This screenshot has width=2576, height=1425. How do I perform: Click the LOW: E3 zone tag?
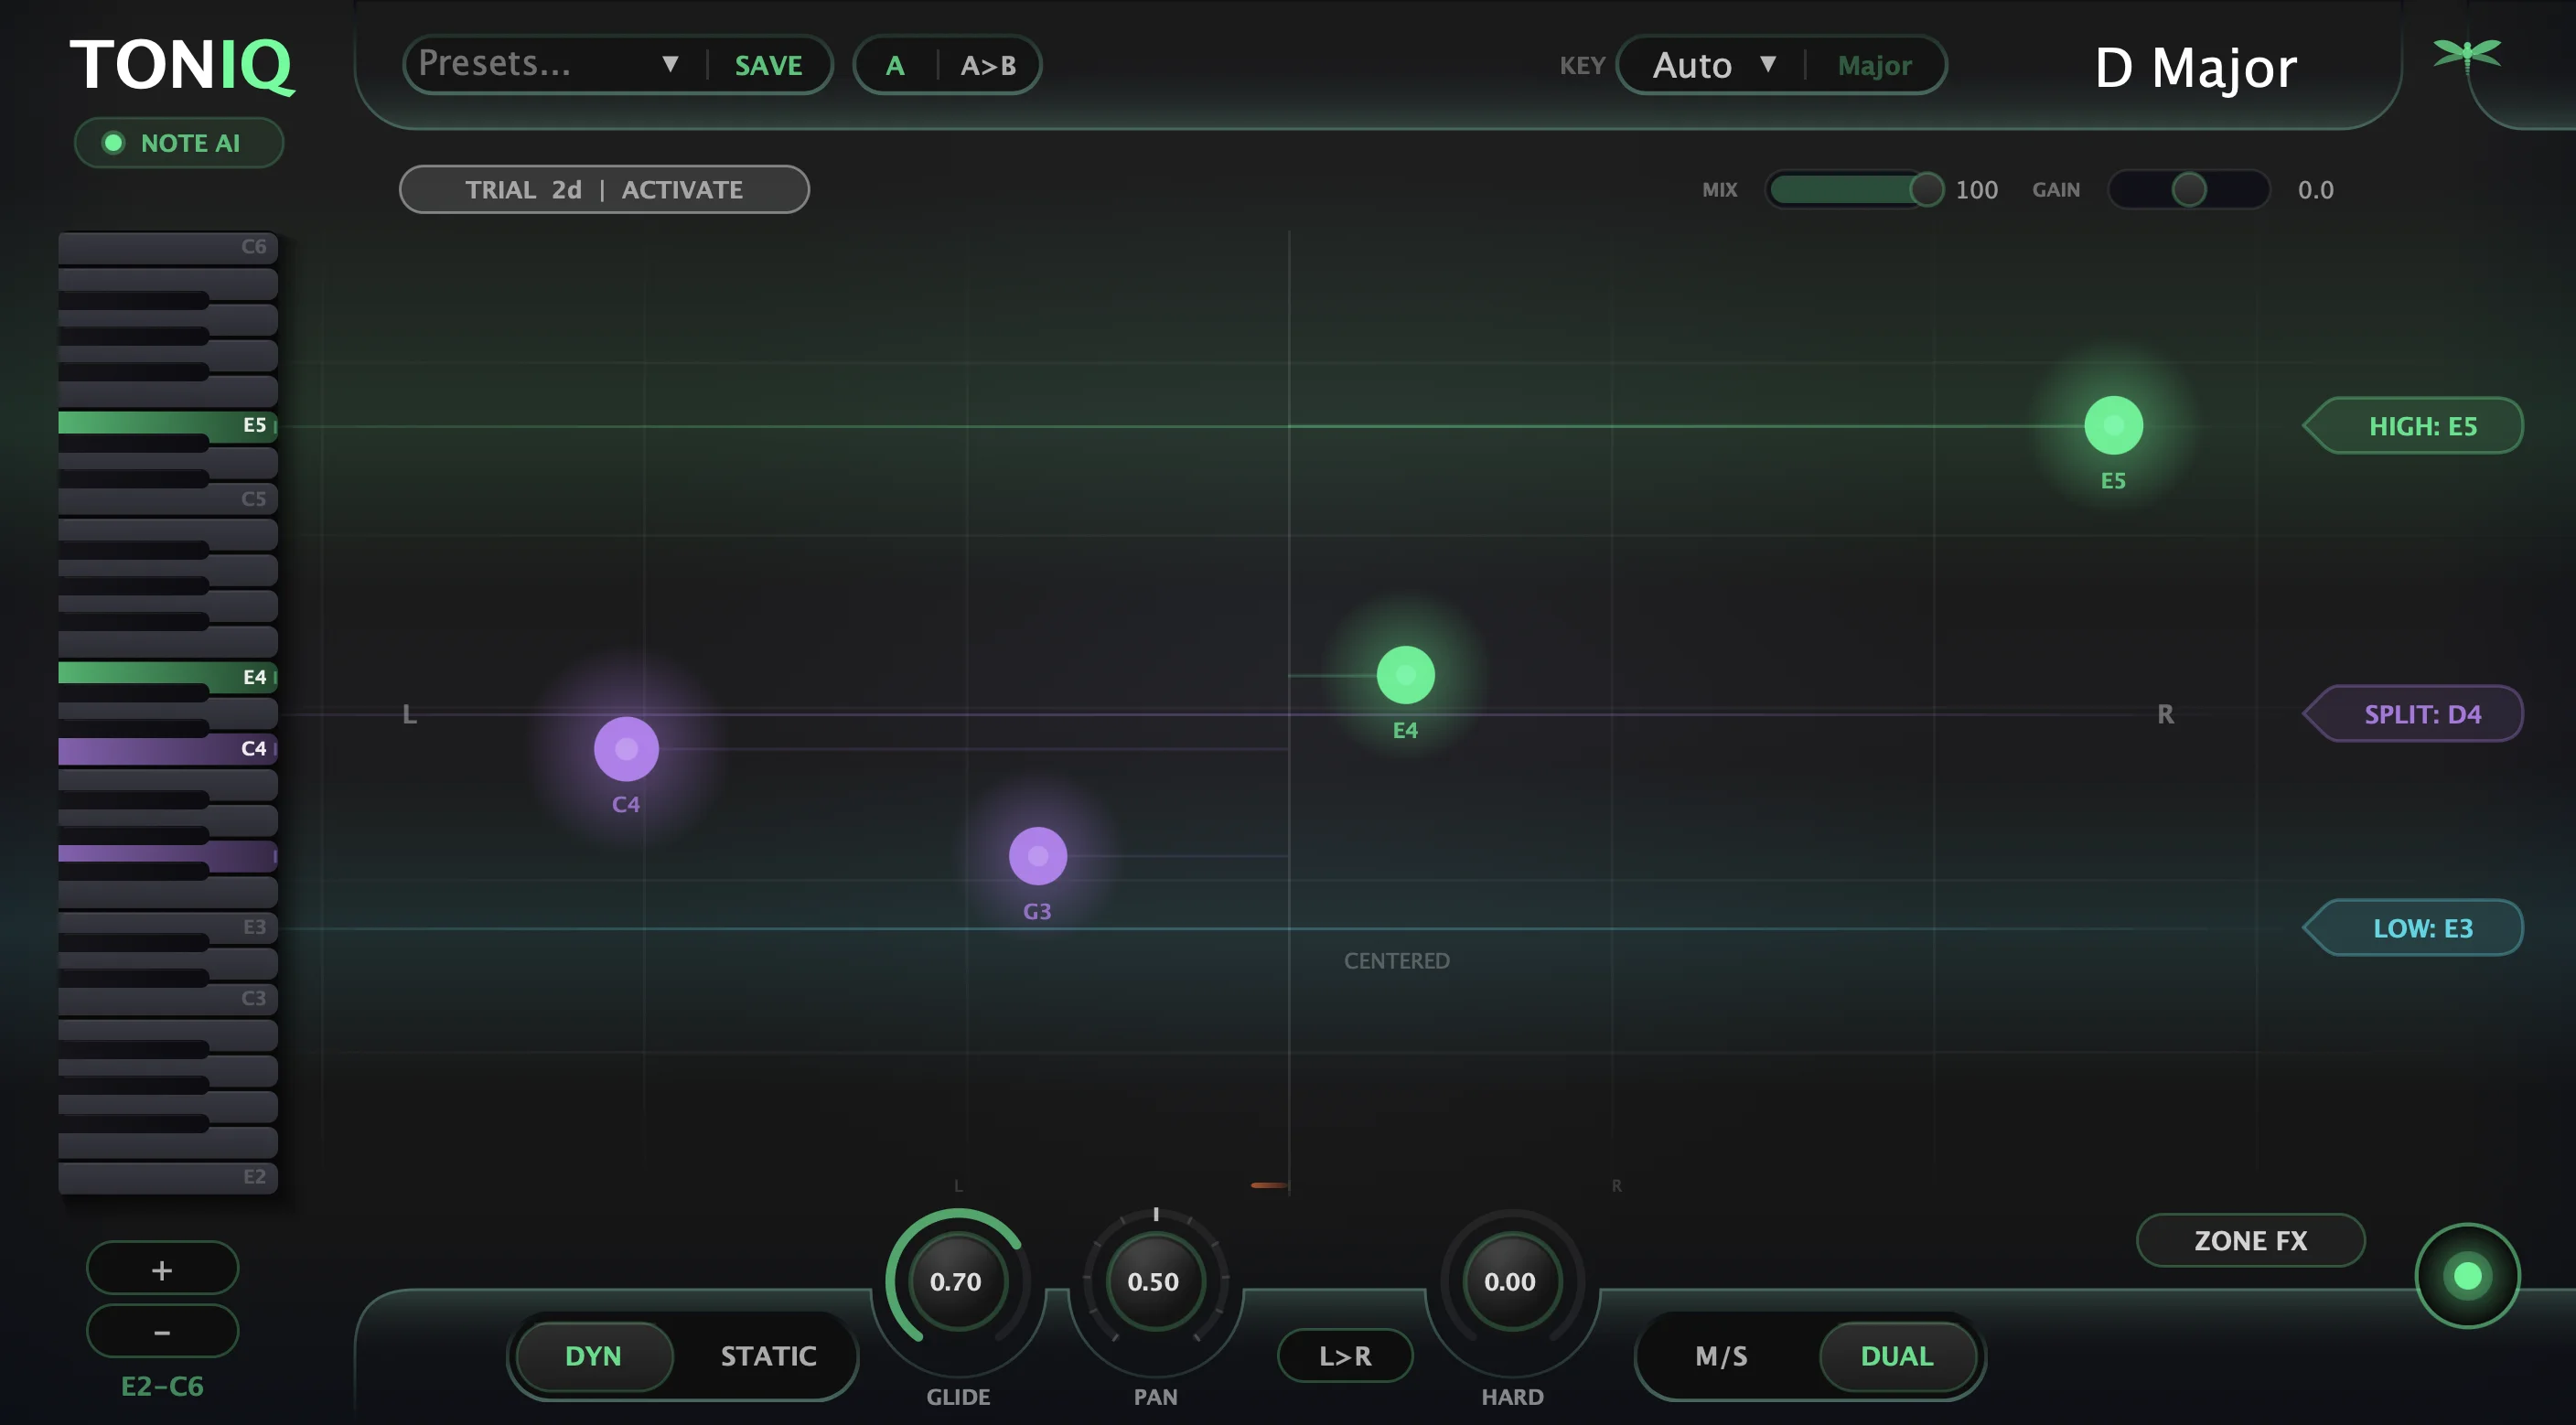(2413, 928)
